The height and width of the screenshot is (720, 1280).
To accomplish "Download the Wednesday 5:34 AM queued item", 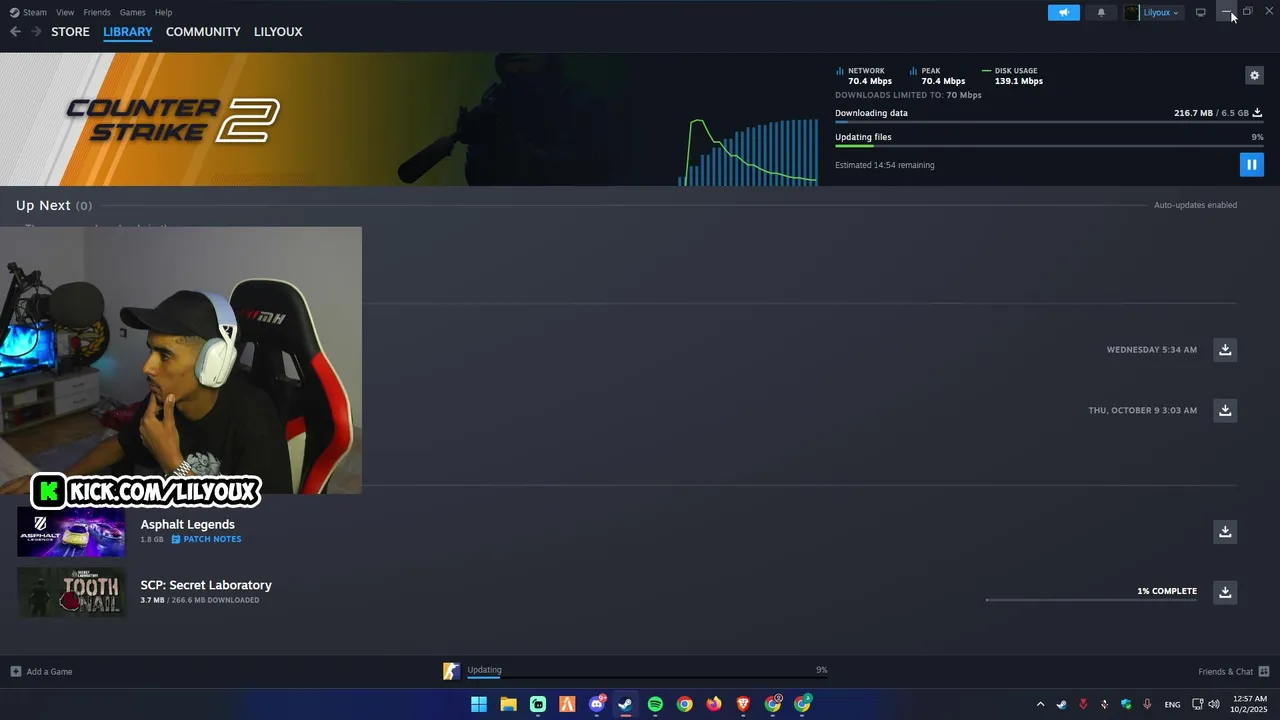I will click(1225, 349).
